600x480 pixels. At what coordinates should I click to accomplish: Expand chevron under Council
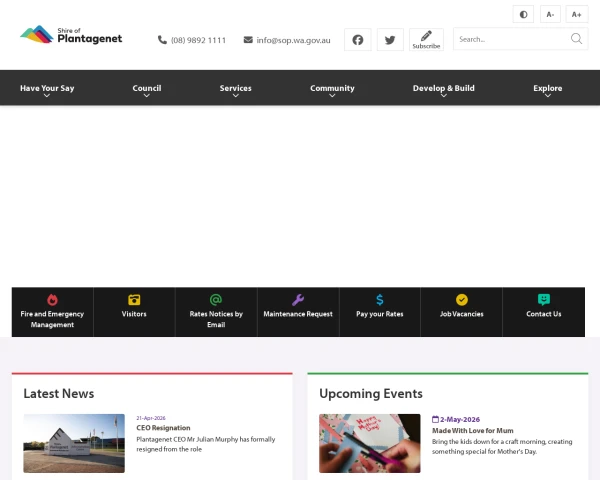coord(147,96)
